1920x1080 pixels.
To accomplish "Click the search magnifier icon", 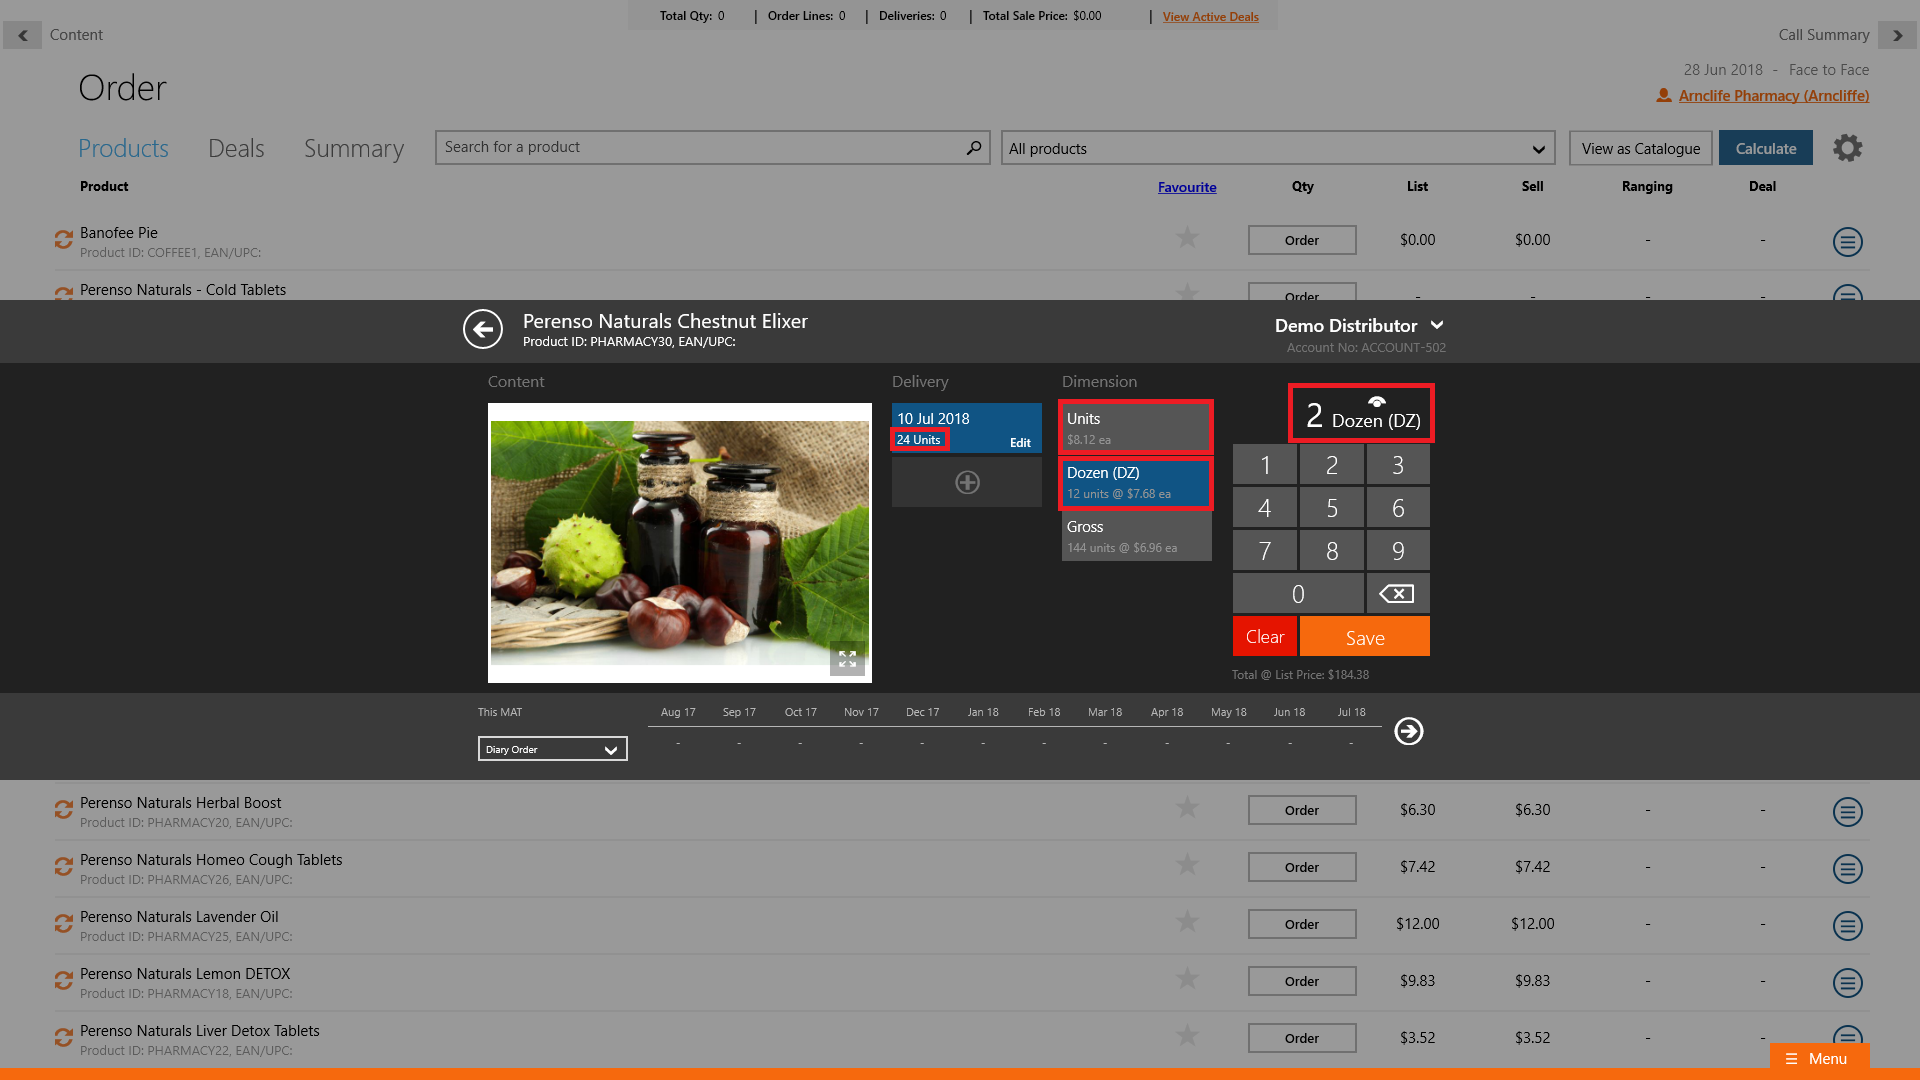I will pos(973,148).
